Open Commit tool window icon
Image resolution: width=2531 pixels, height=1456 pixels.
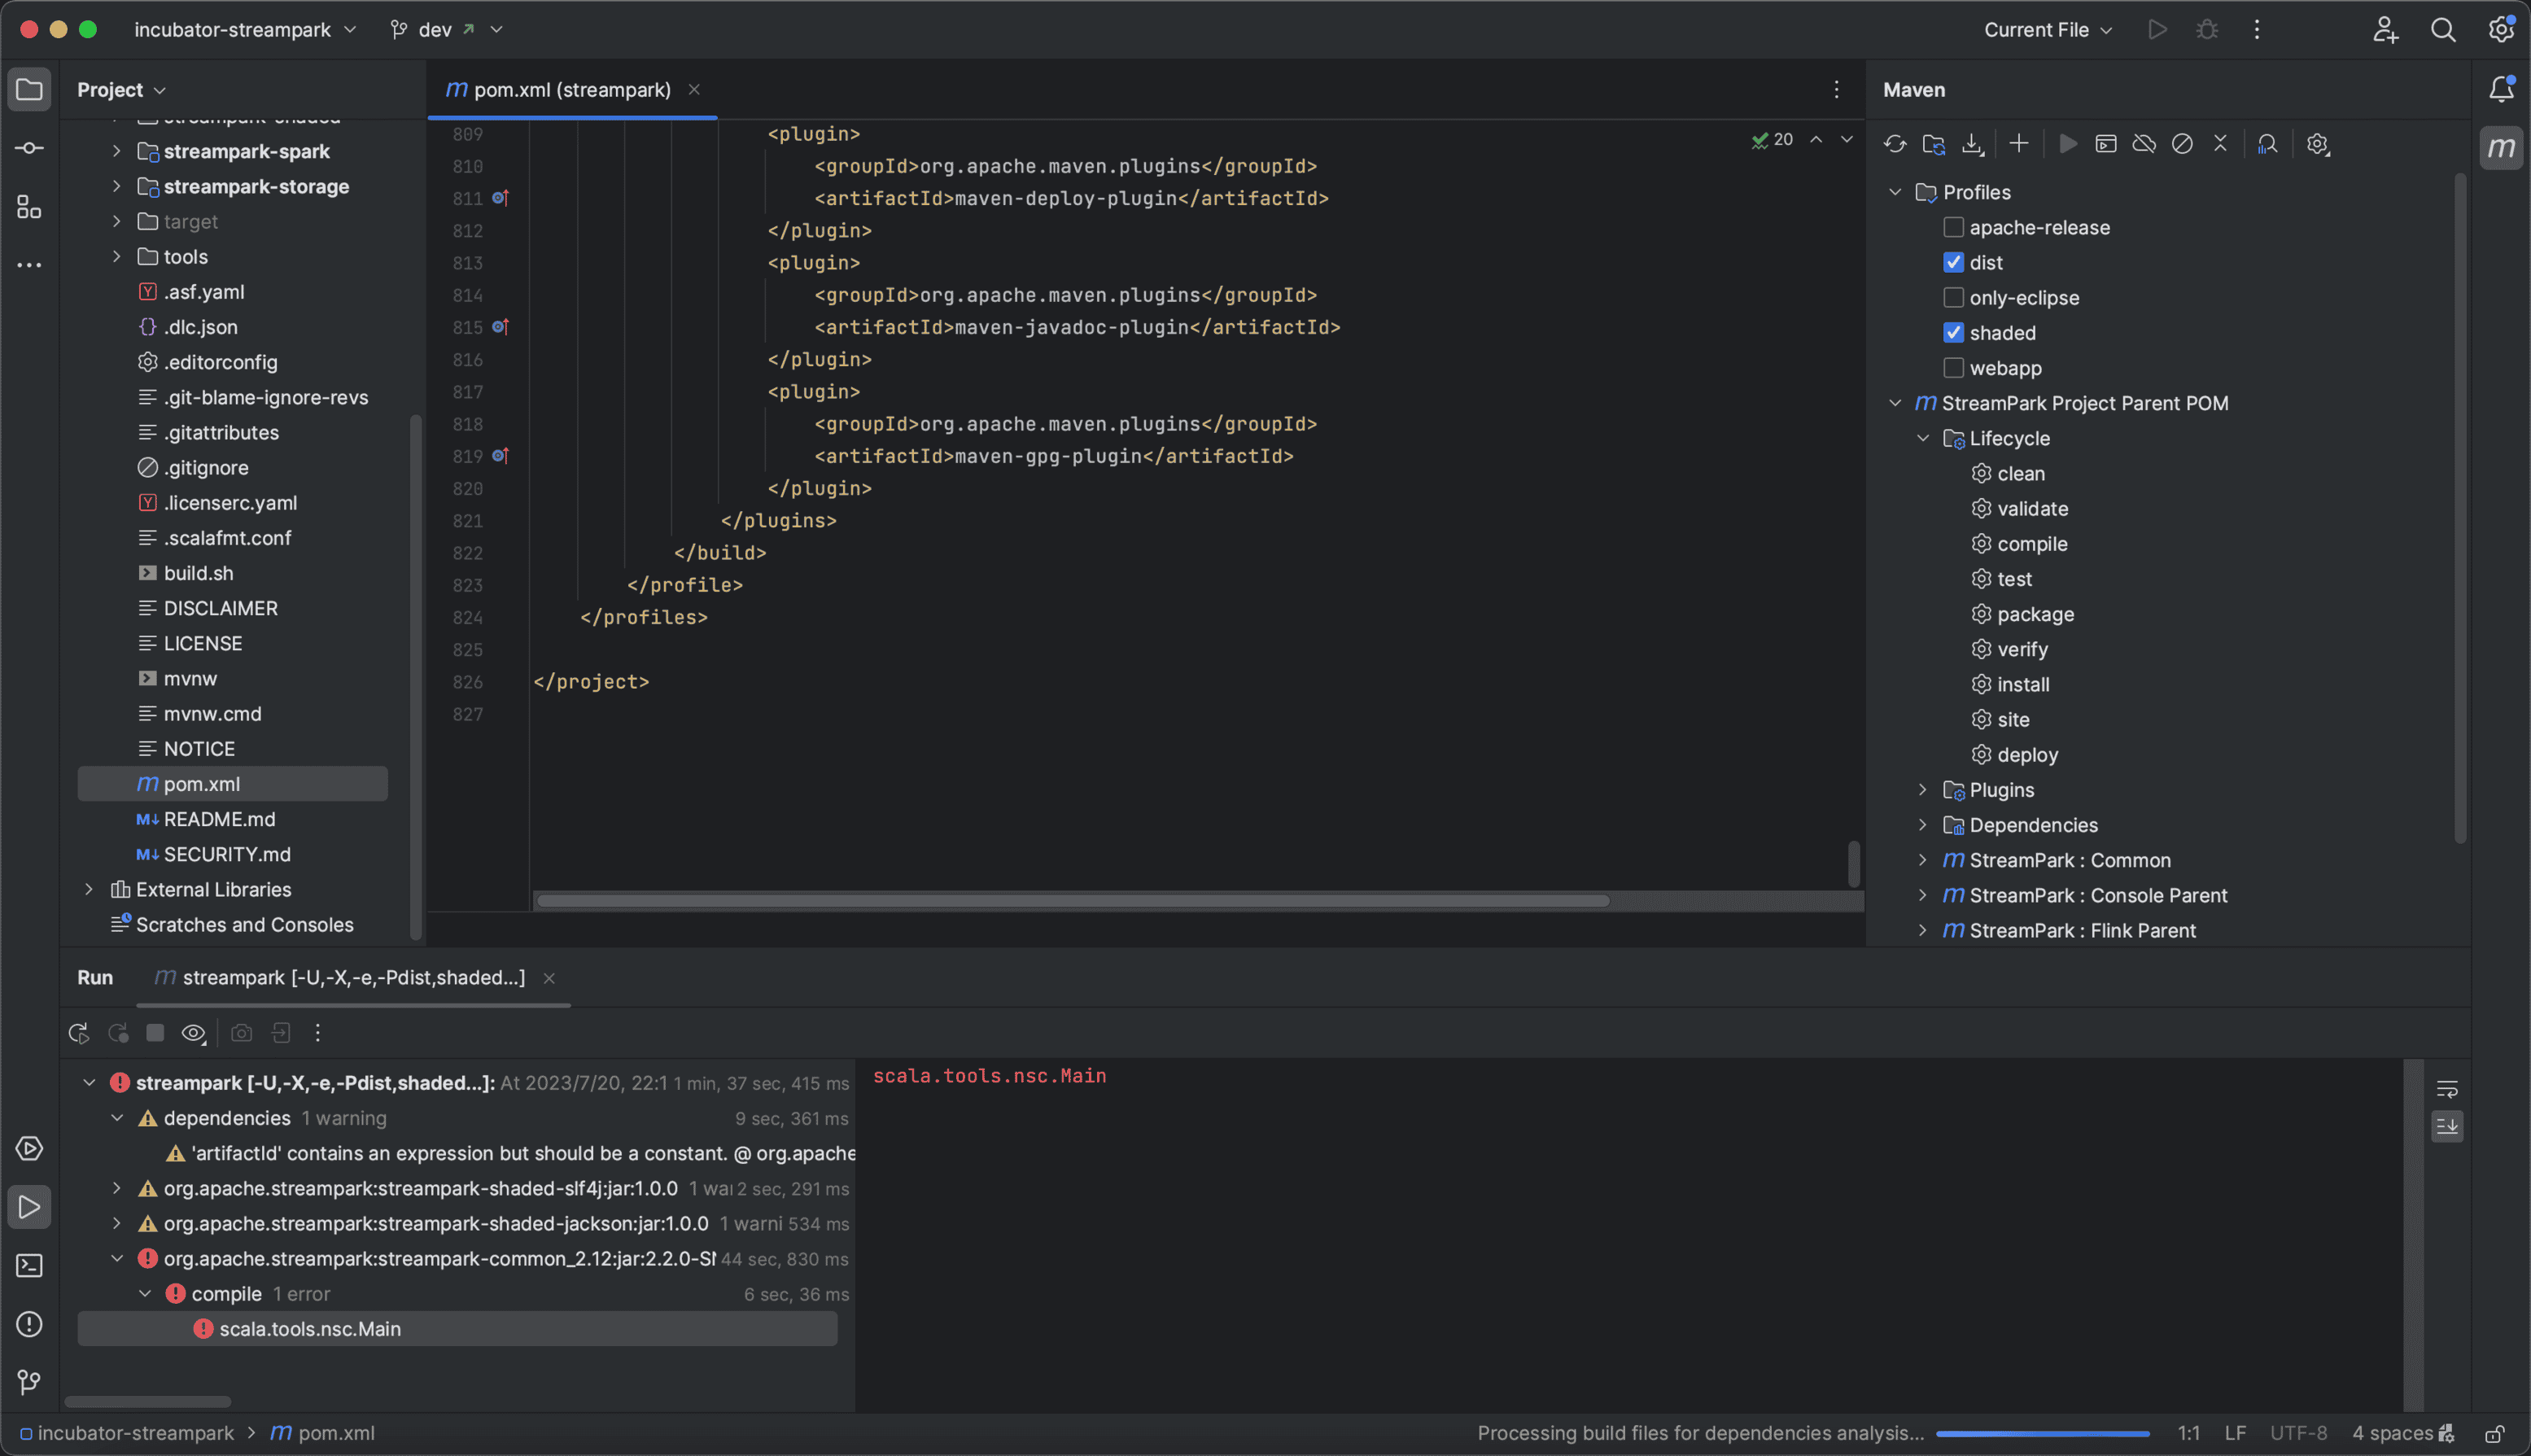pyautogui.click(x=29, y=148)
